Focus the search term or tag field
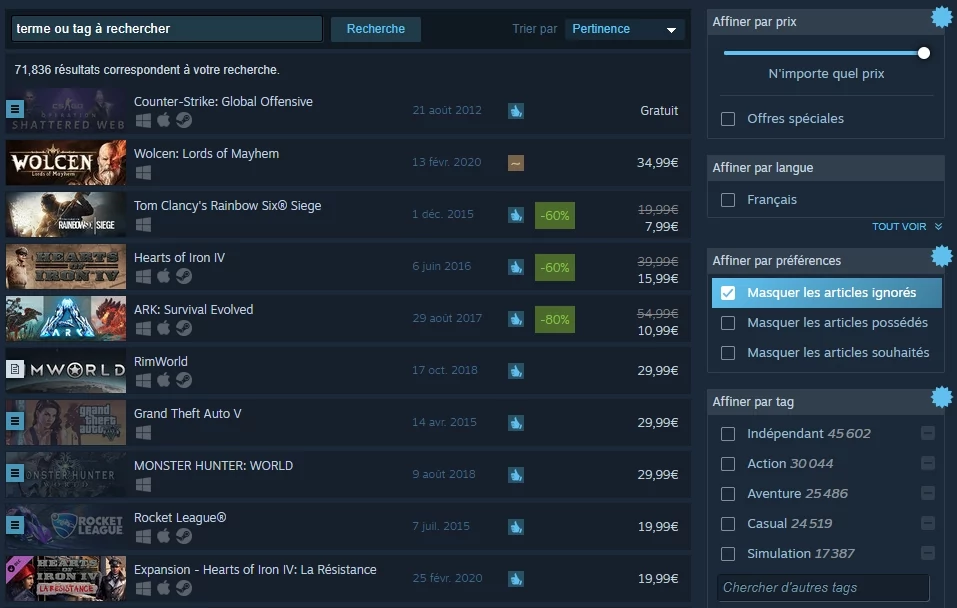The height and width of the screenshot is (608, 957). coord(167,29)
